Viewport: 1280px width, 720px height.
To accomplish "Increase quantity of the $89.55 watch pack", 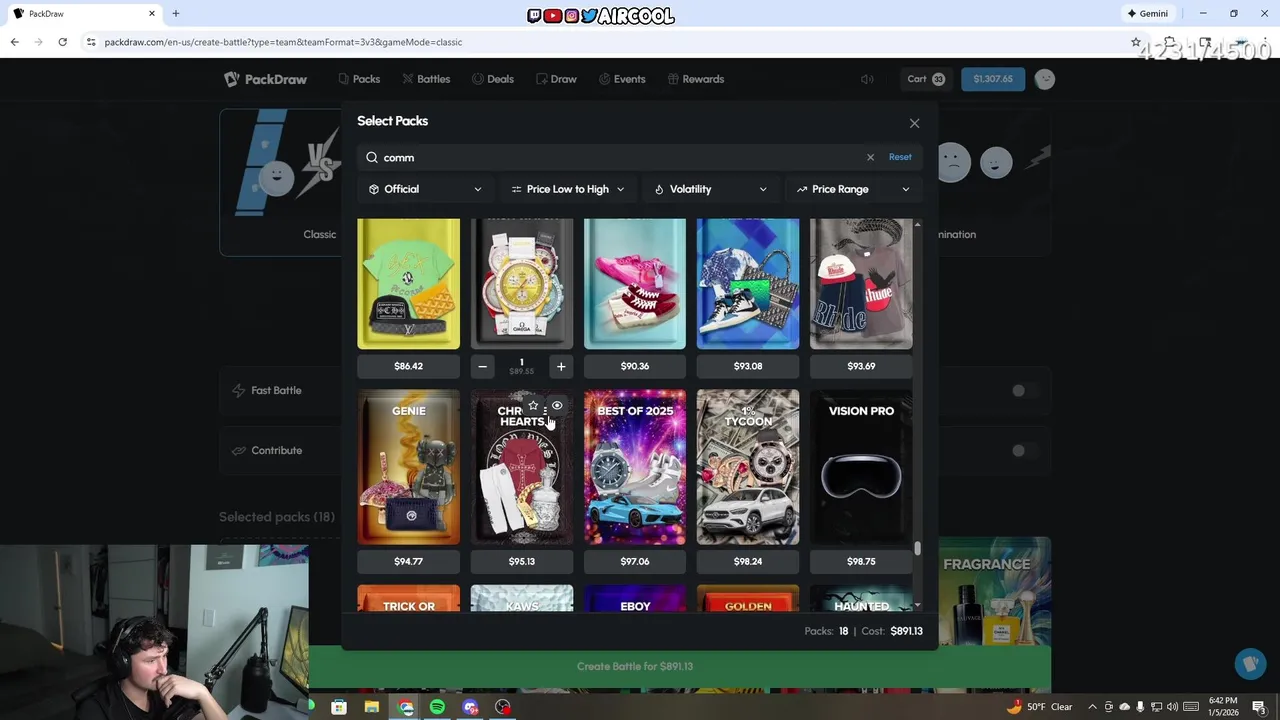I will pos(561,366).
